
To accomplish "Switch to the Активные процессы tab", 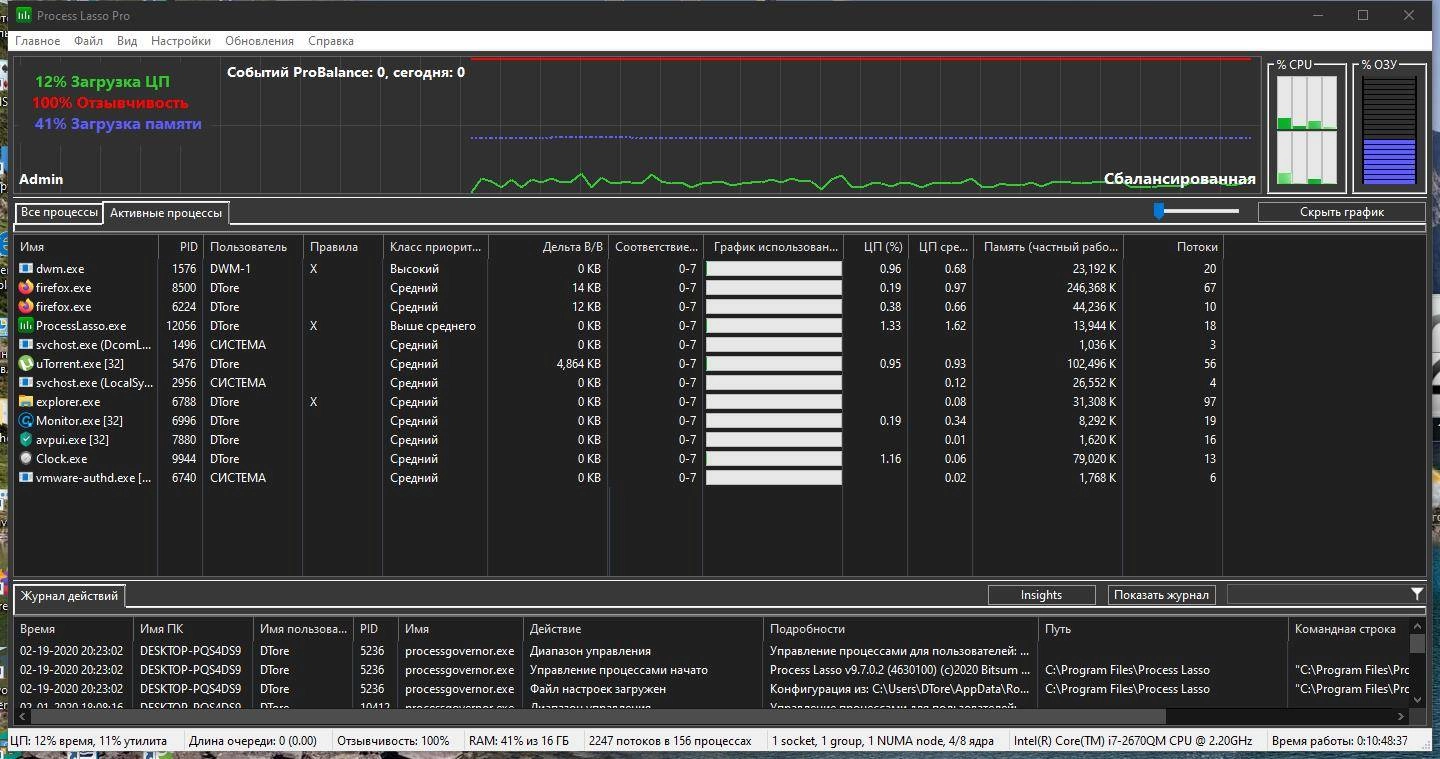I will click(x=166, y=213).
